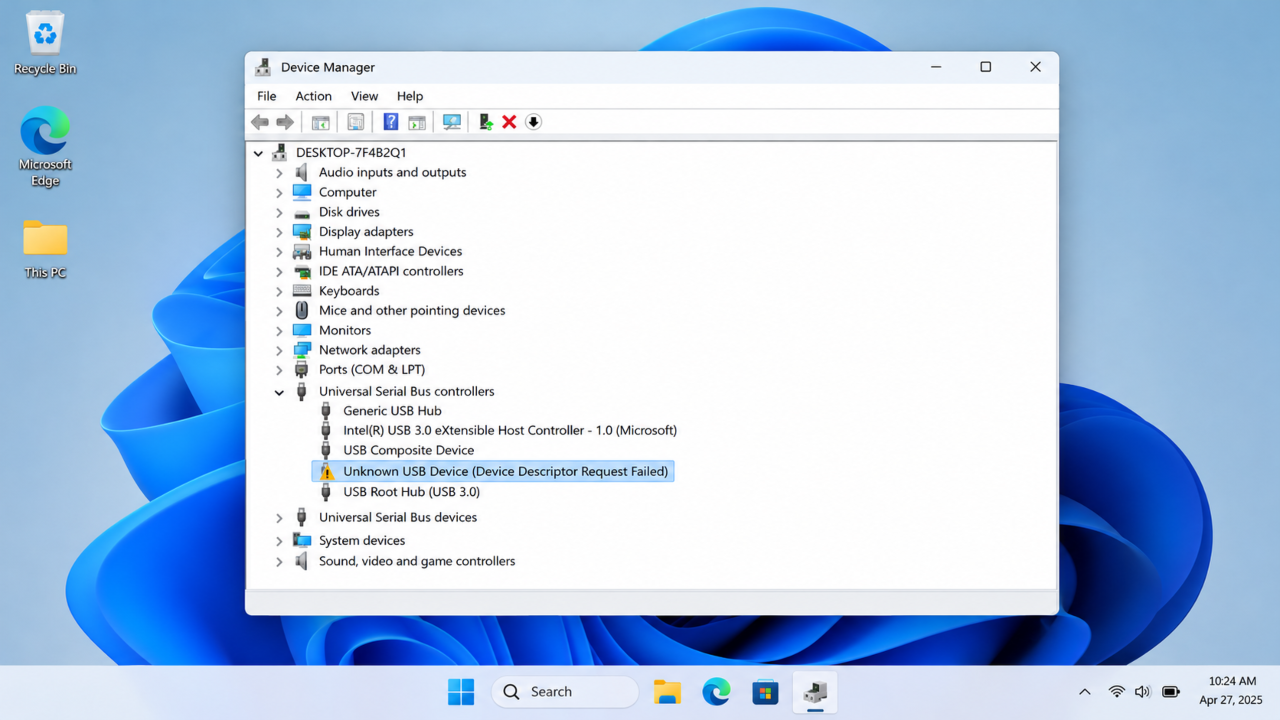This screenshot has height=720, width=1280.
Task: Click the Properties toolbar icon
Action: click(x=356, y=122)
